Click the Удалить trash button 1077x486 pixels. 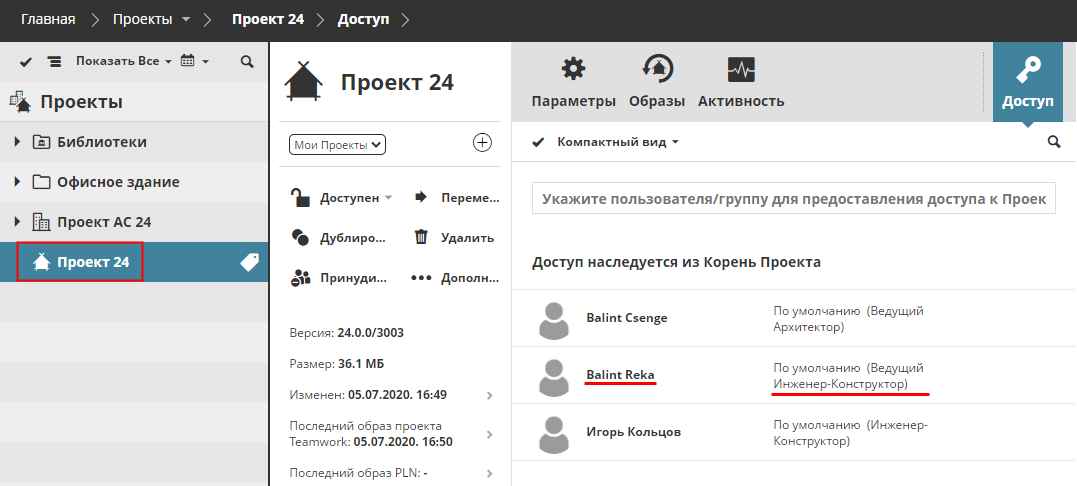click(x=454, y=238)
